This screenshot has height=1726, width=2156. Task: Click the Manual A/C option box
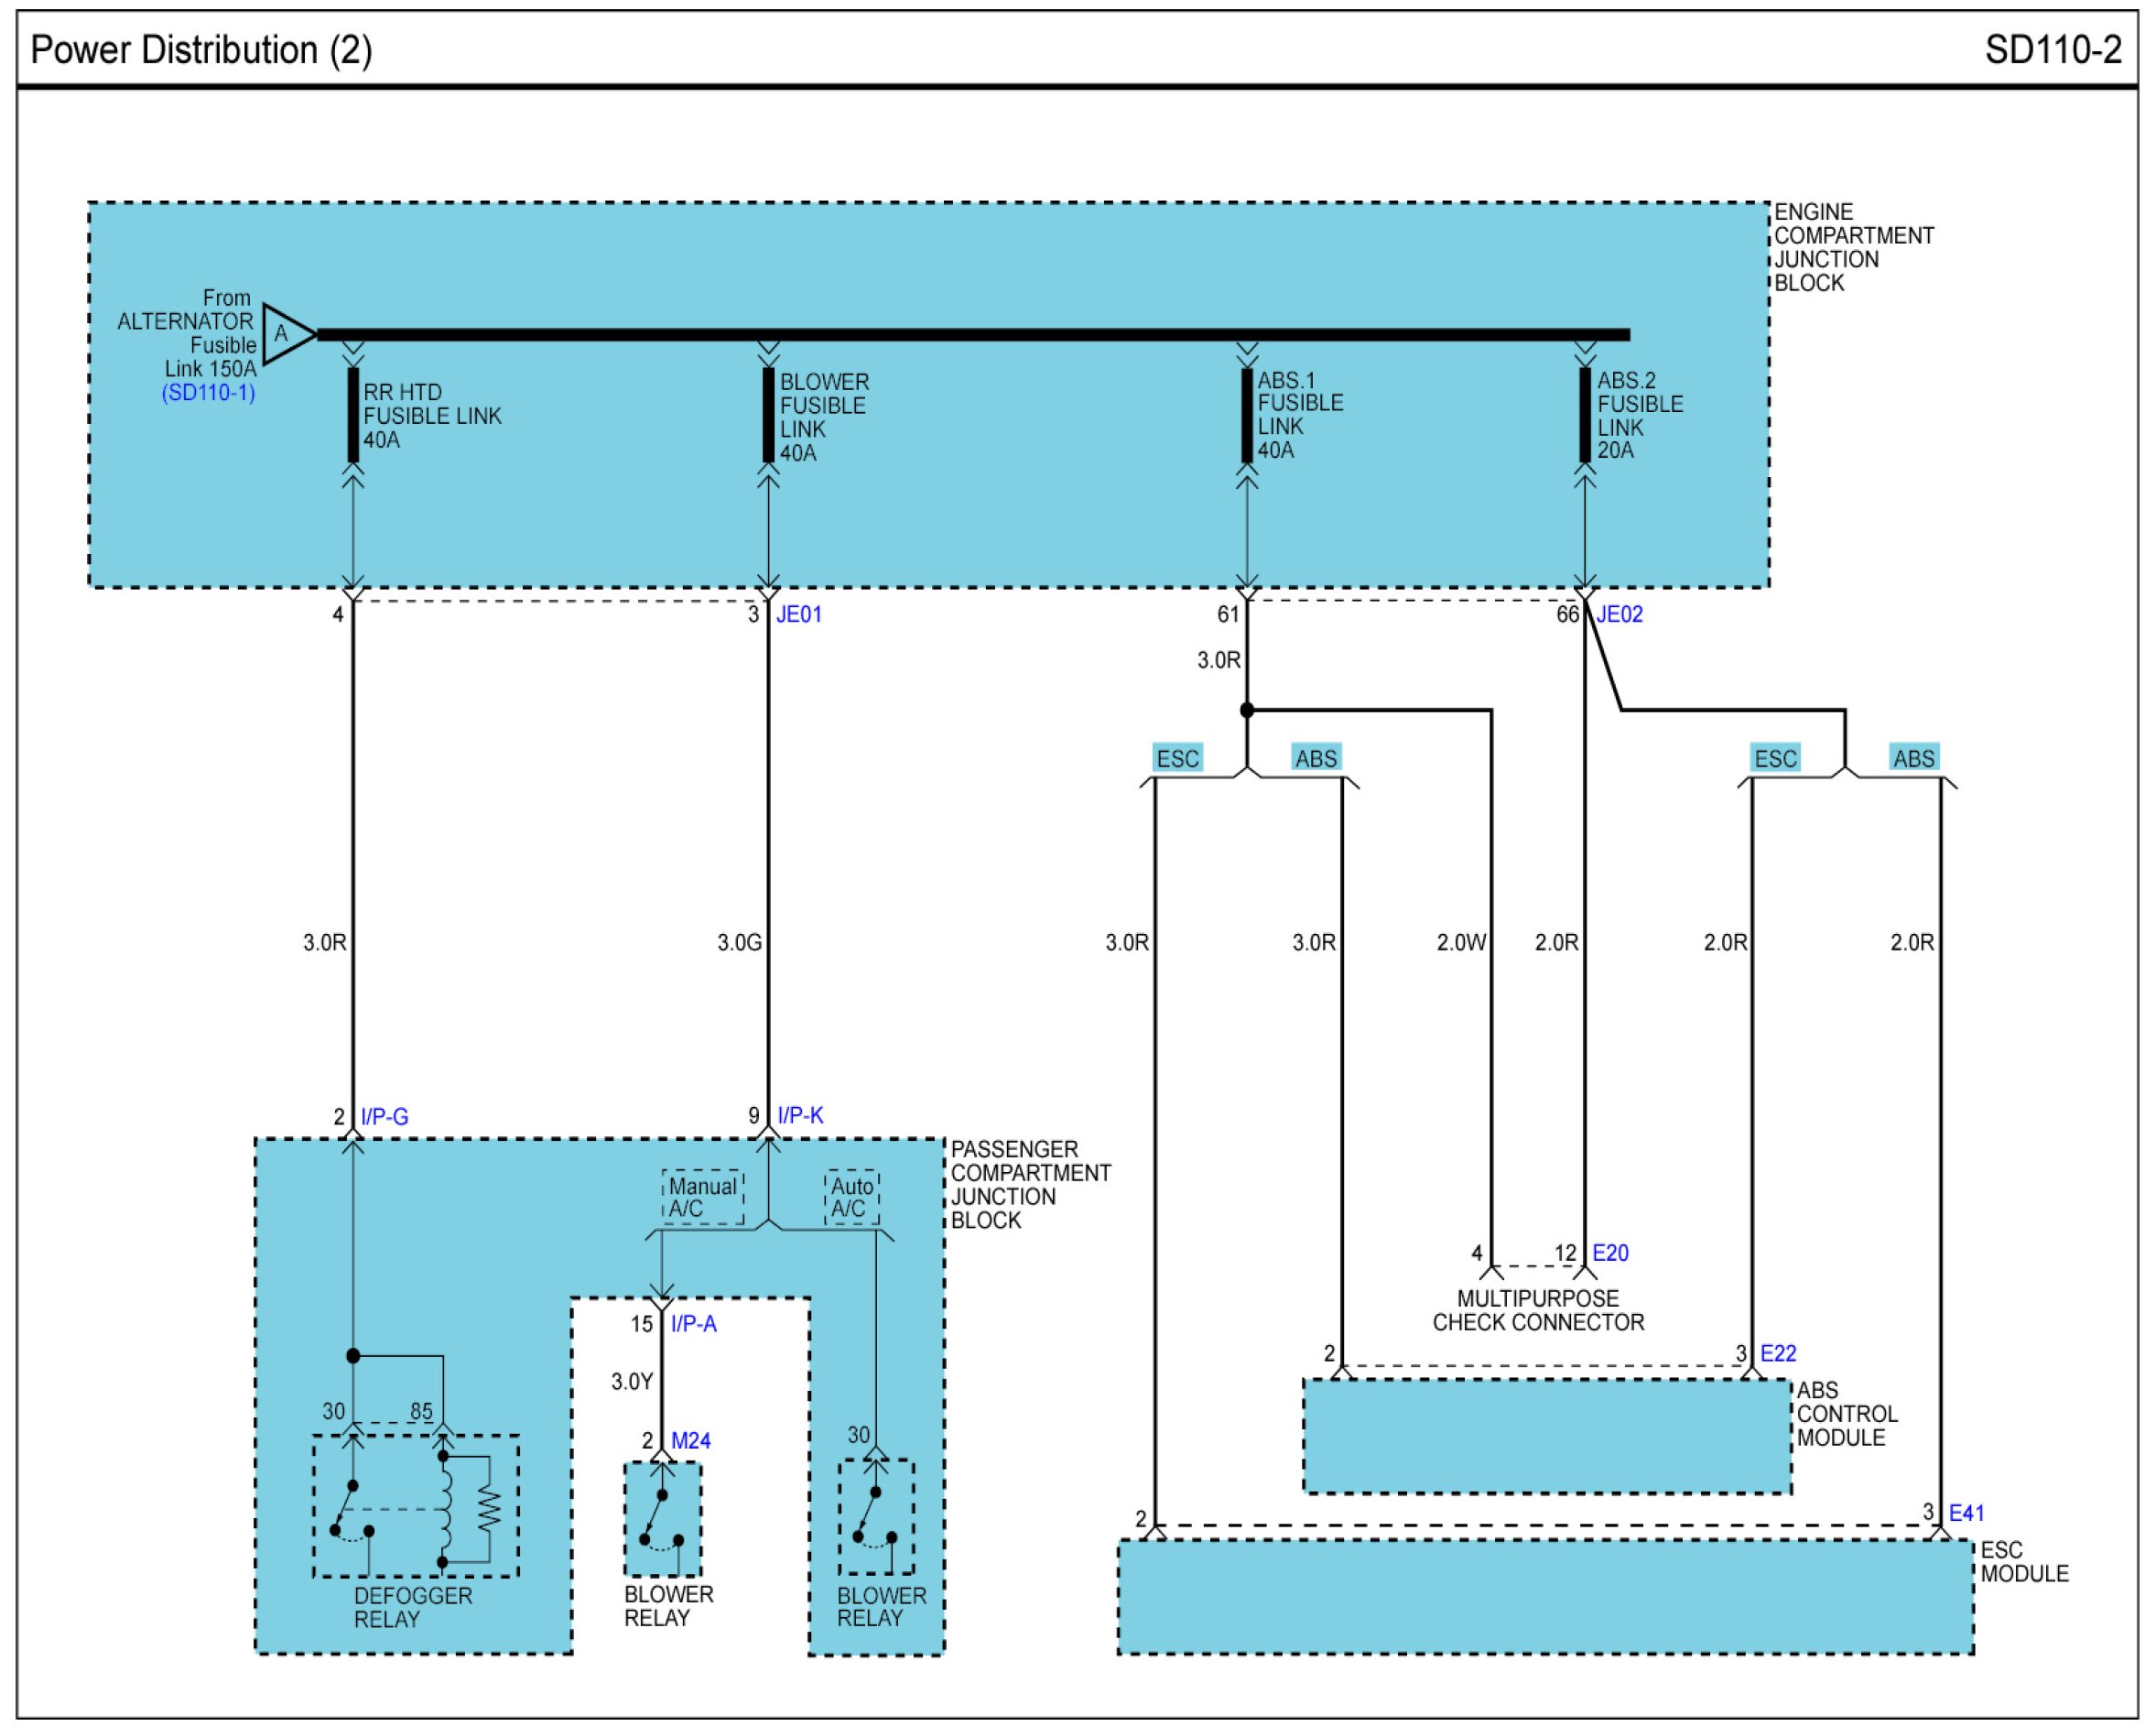tap(702, 1197)
